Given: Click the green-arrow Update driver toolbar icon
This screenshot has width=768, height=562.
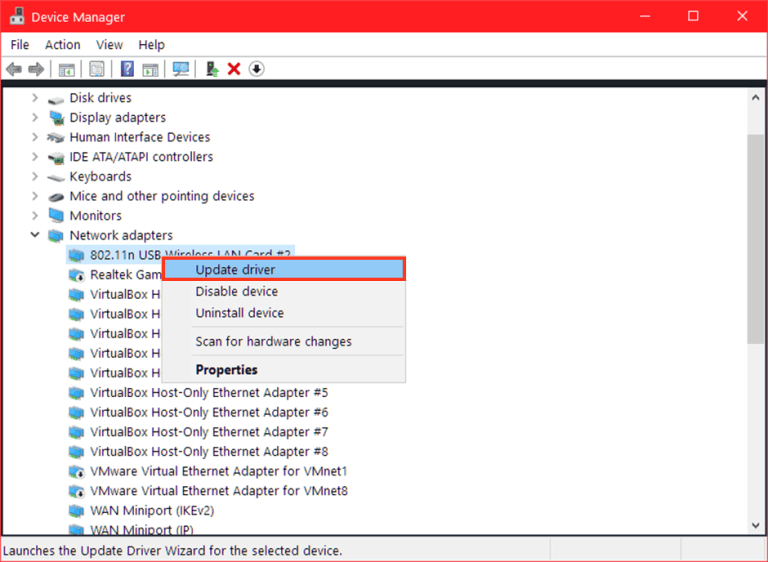Looking at the screenshot, I should (212, 69).
